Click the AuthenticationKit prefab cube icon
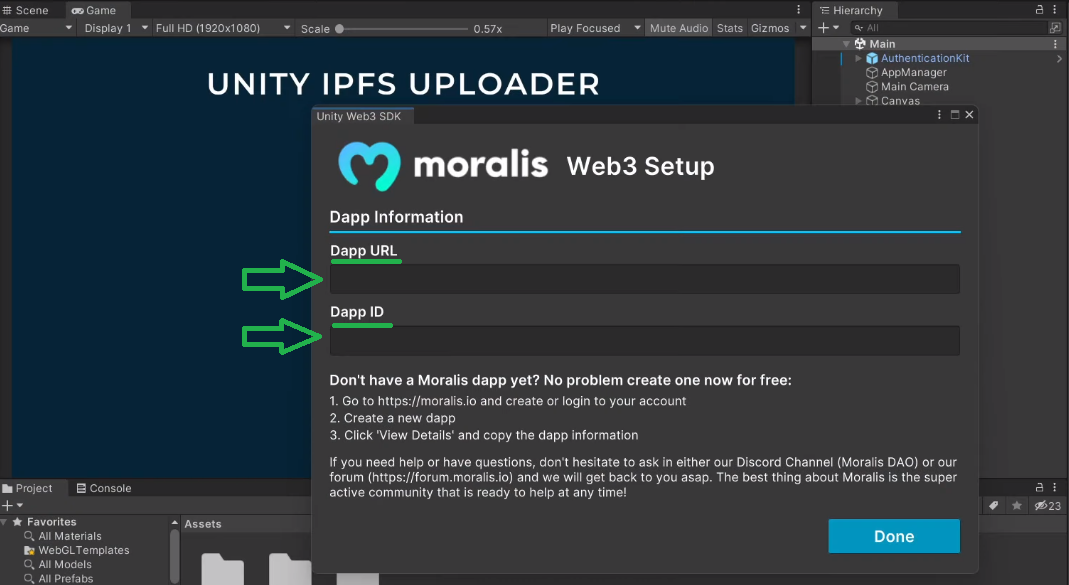Screen dimensions: 1069x585 (872, 59)
